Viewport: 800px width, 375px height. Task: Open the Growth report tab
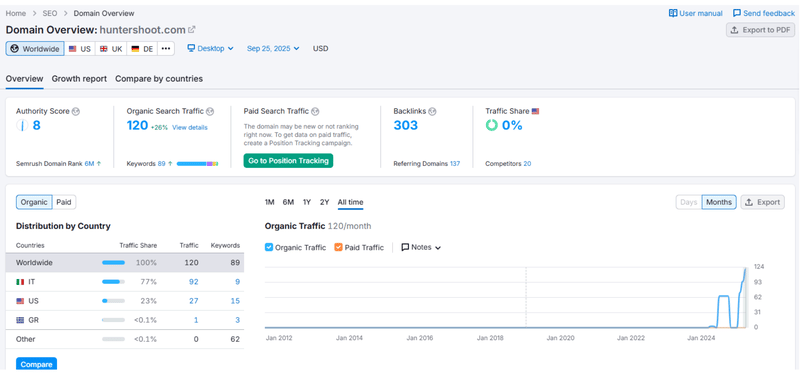tap(79, 79)
